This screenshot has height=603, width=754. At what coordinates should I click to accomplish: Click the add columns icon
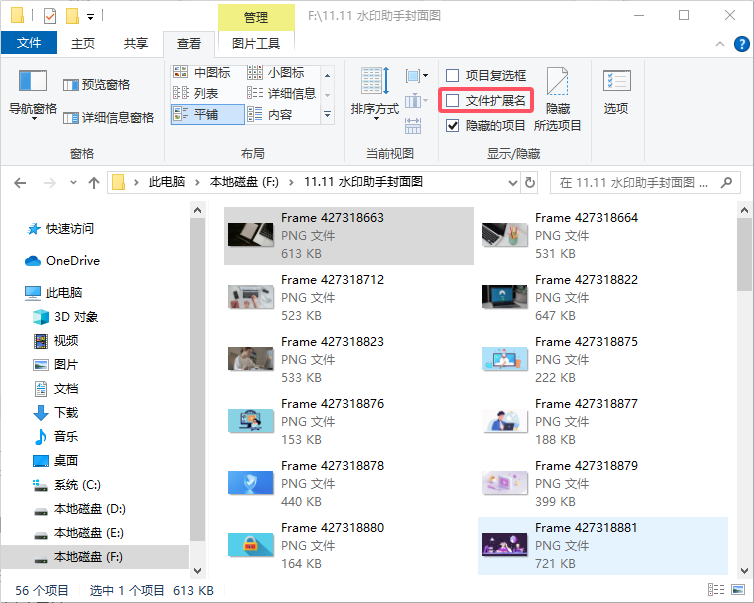pos(416,101)
